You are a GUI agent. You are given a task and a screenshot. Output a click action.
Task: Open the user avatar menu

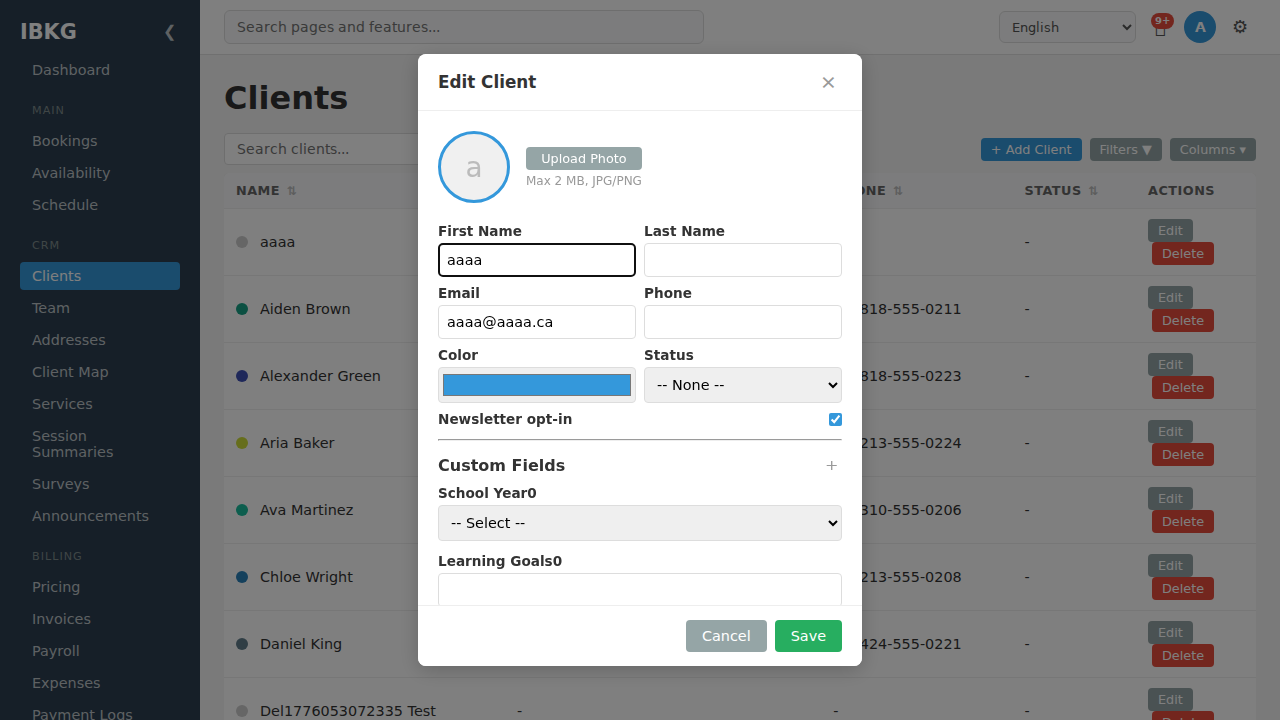coord(1200,27)
